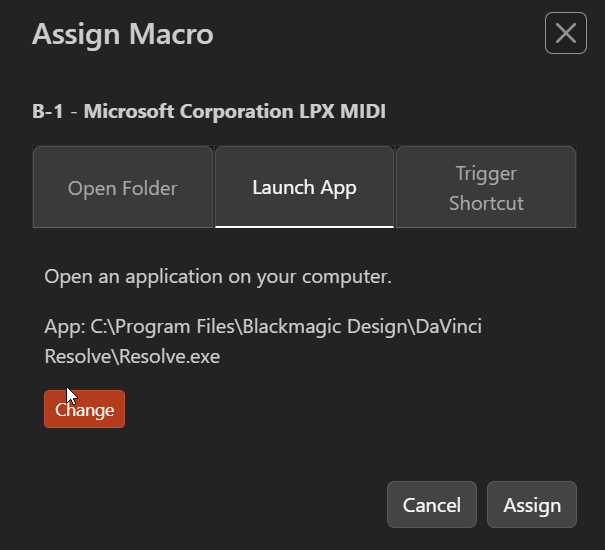Select the Launch App tab

point(304,188)
